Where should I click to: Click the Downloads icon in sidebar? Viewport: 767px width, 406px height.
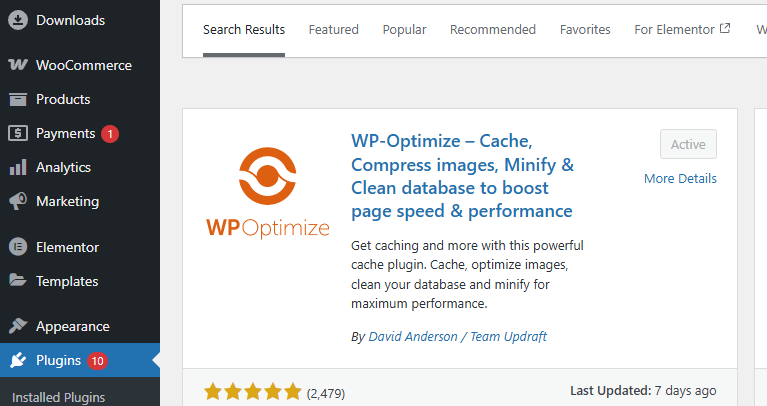[18, 20]
